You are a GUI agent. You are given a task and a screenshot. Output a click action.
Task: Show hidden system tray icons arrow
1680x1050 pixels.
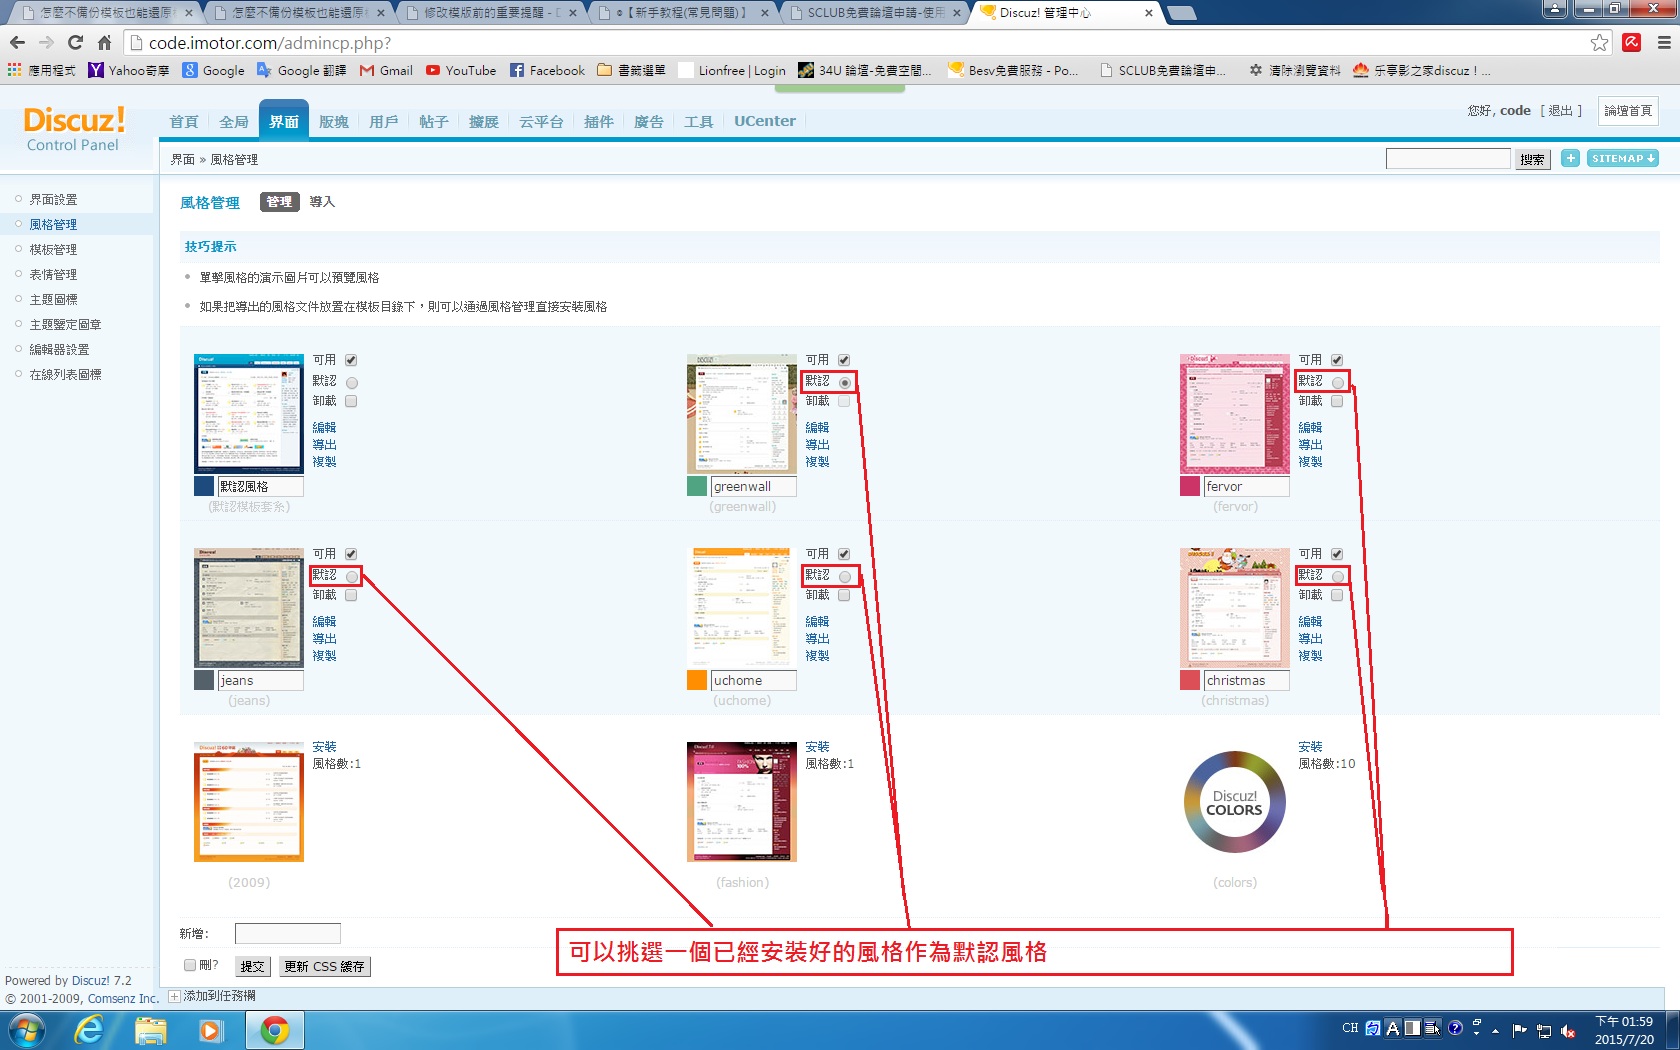click(1496, 1029)
